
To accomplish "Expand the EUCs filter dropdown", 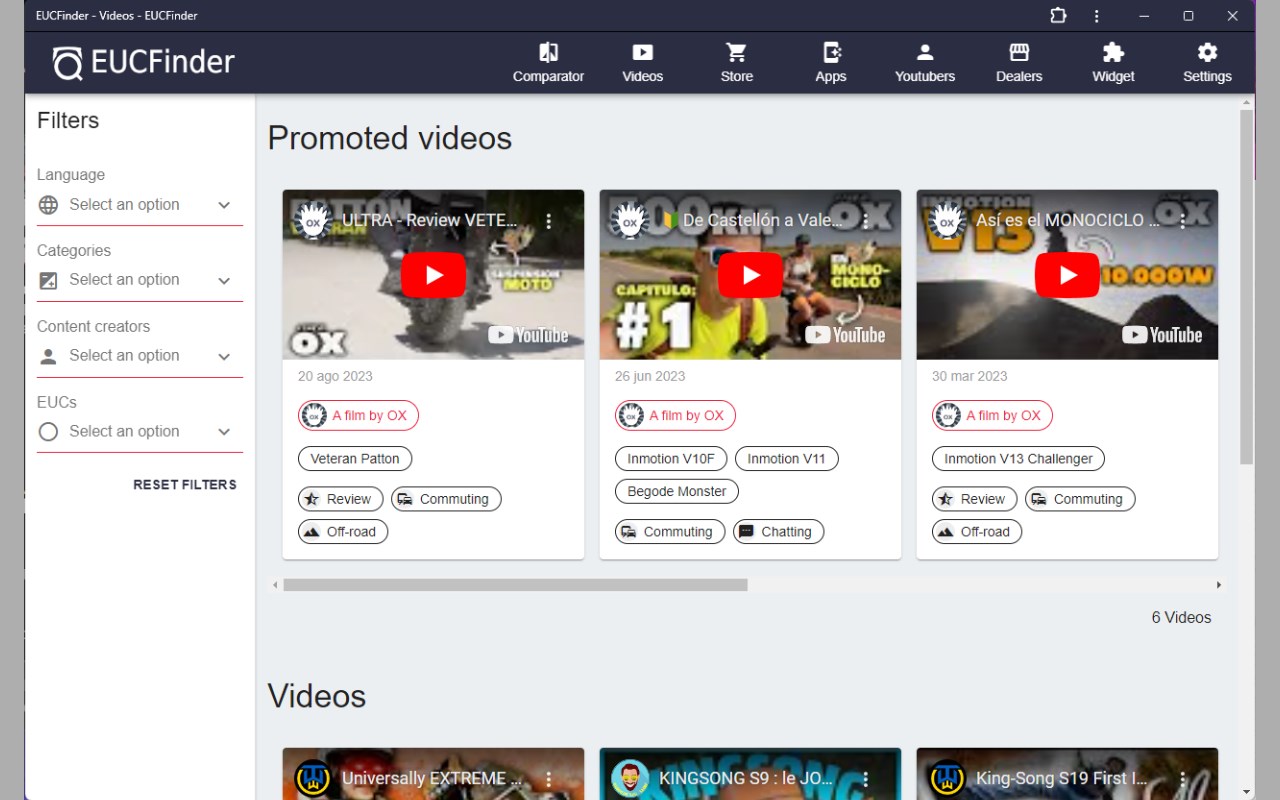I will click(140, 432).
